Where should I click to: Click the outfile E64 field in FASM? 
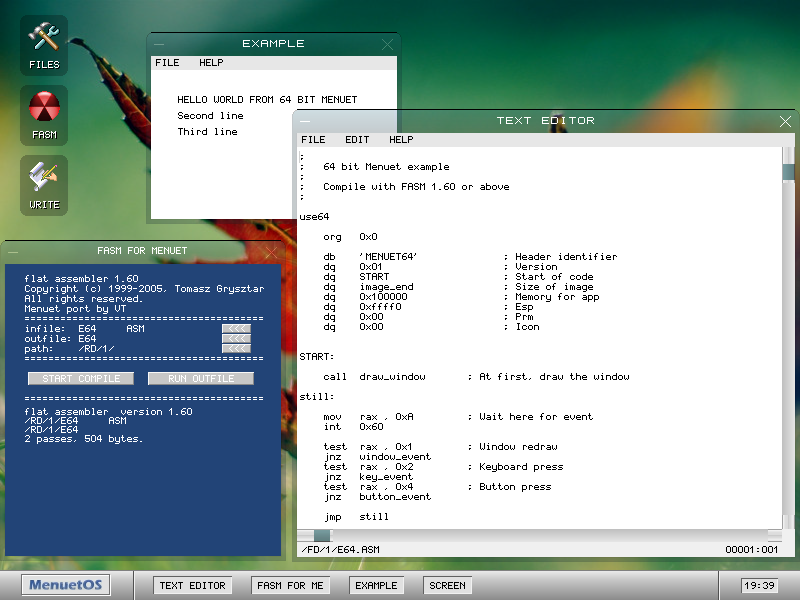[87, 339]
